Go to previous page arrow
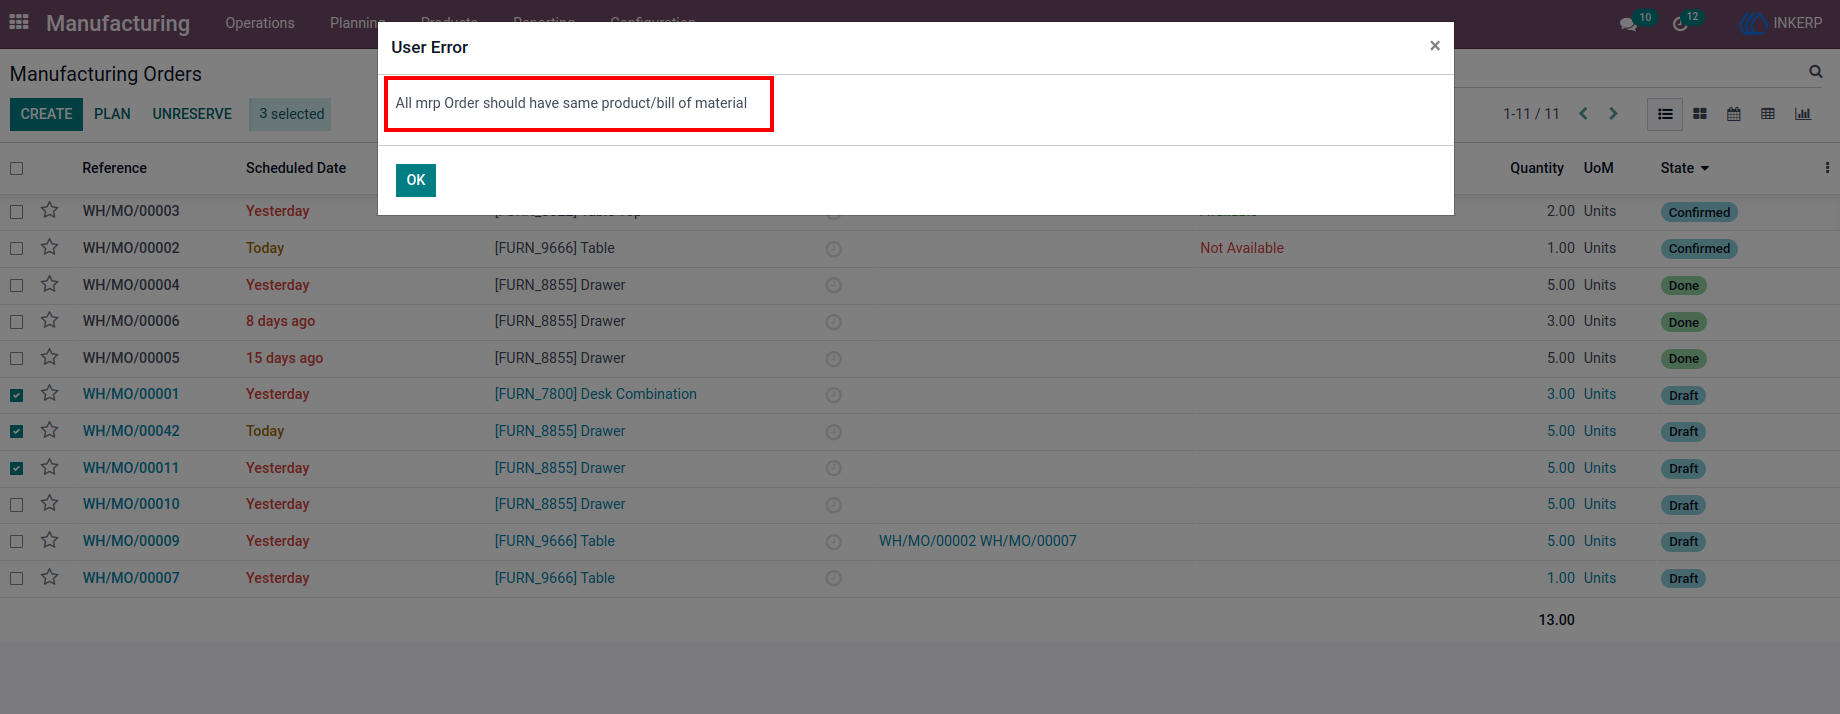Screen dimensions: 1840x714 coord(1583,114)
